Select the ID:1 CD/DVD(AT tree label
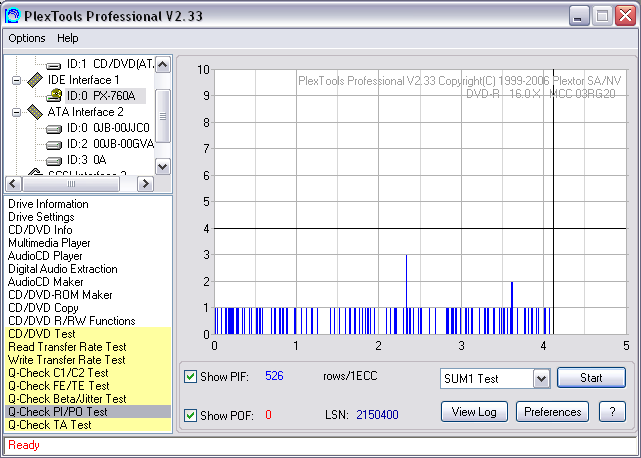The image size is (641, 458). point(110,64)
